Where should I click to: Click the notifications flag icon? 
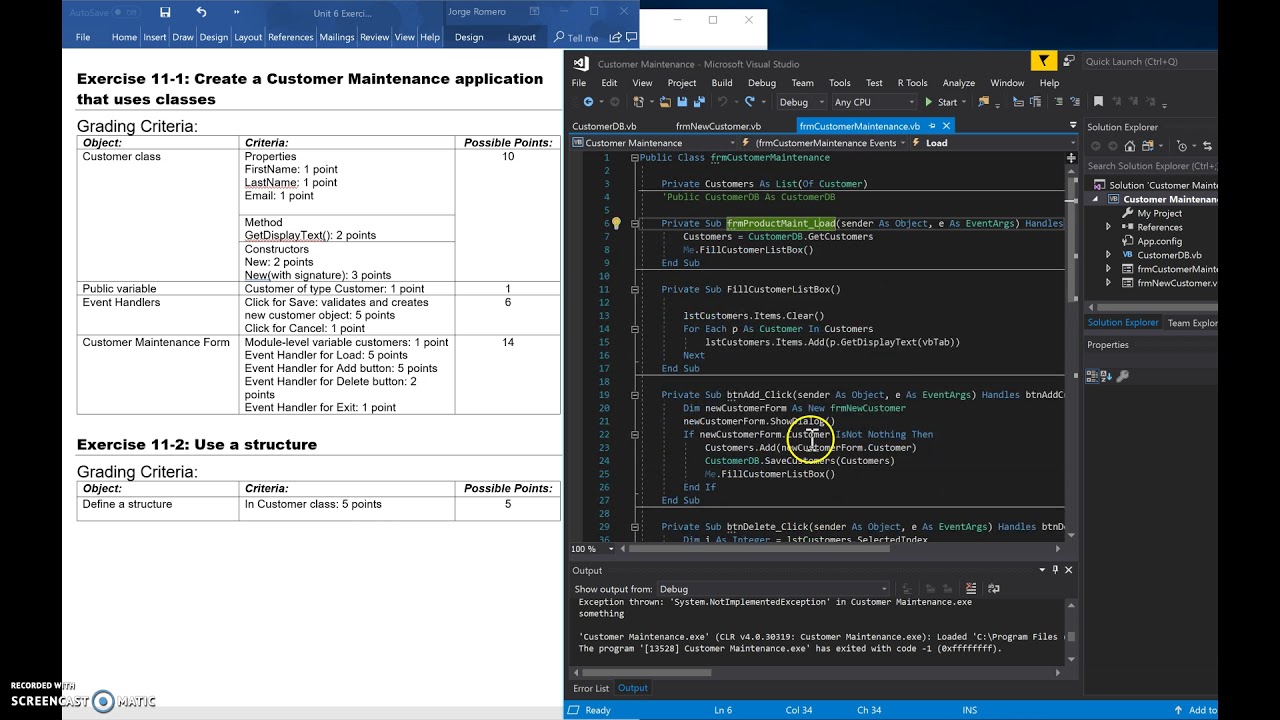(x=1043, y=62)
